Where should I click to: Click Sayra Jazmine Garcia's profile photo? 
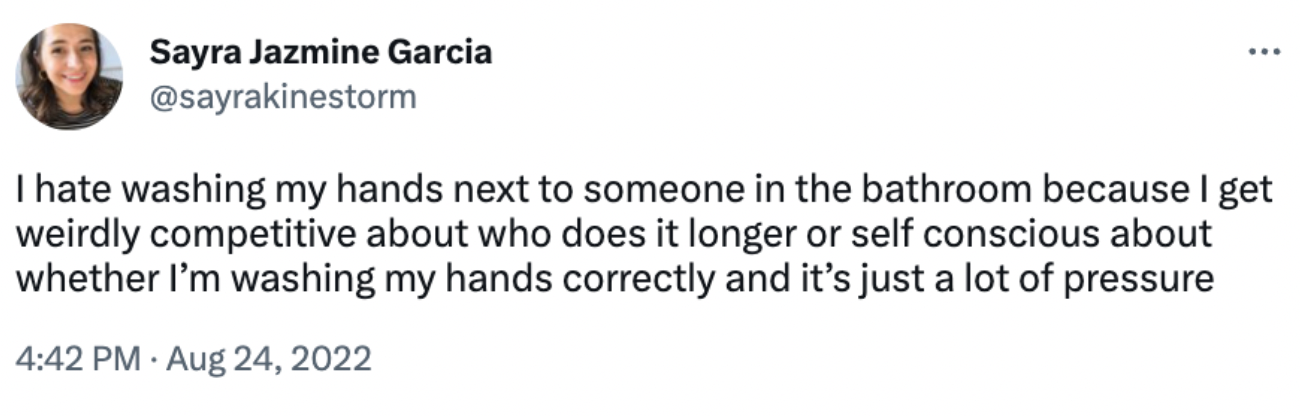coord(69,77)
